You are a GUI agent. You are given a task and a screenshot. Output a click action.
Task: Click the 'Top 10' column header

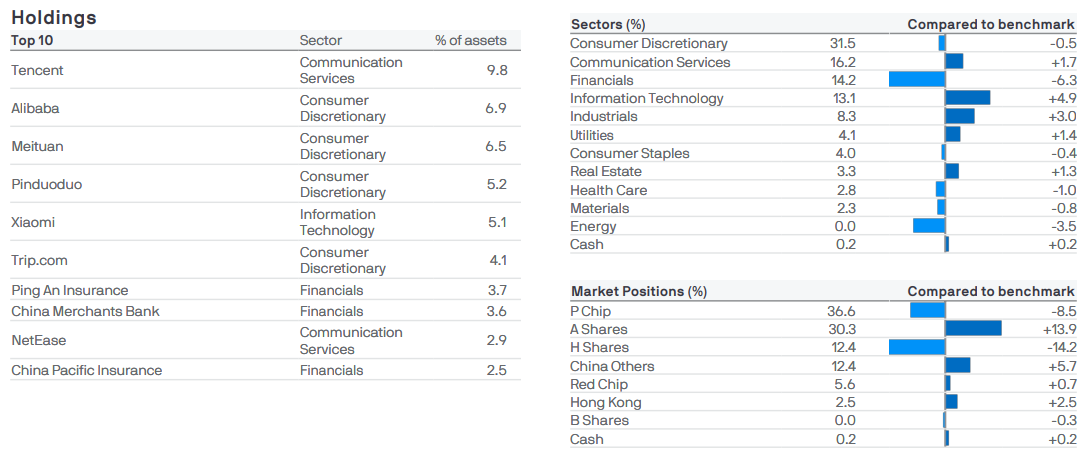point(33,41)
